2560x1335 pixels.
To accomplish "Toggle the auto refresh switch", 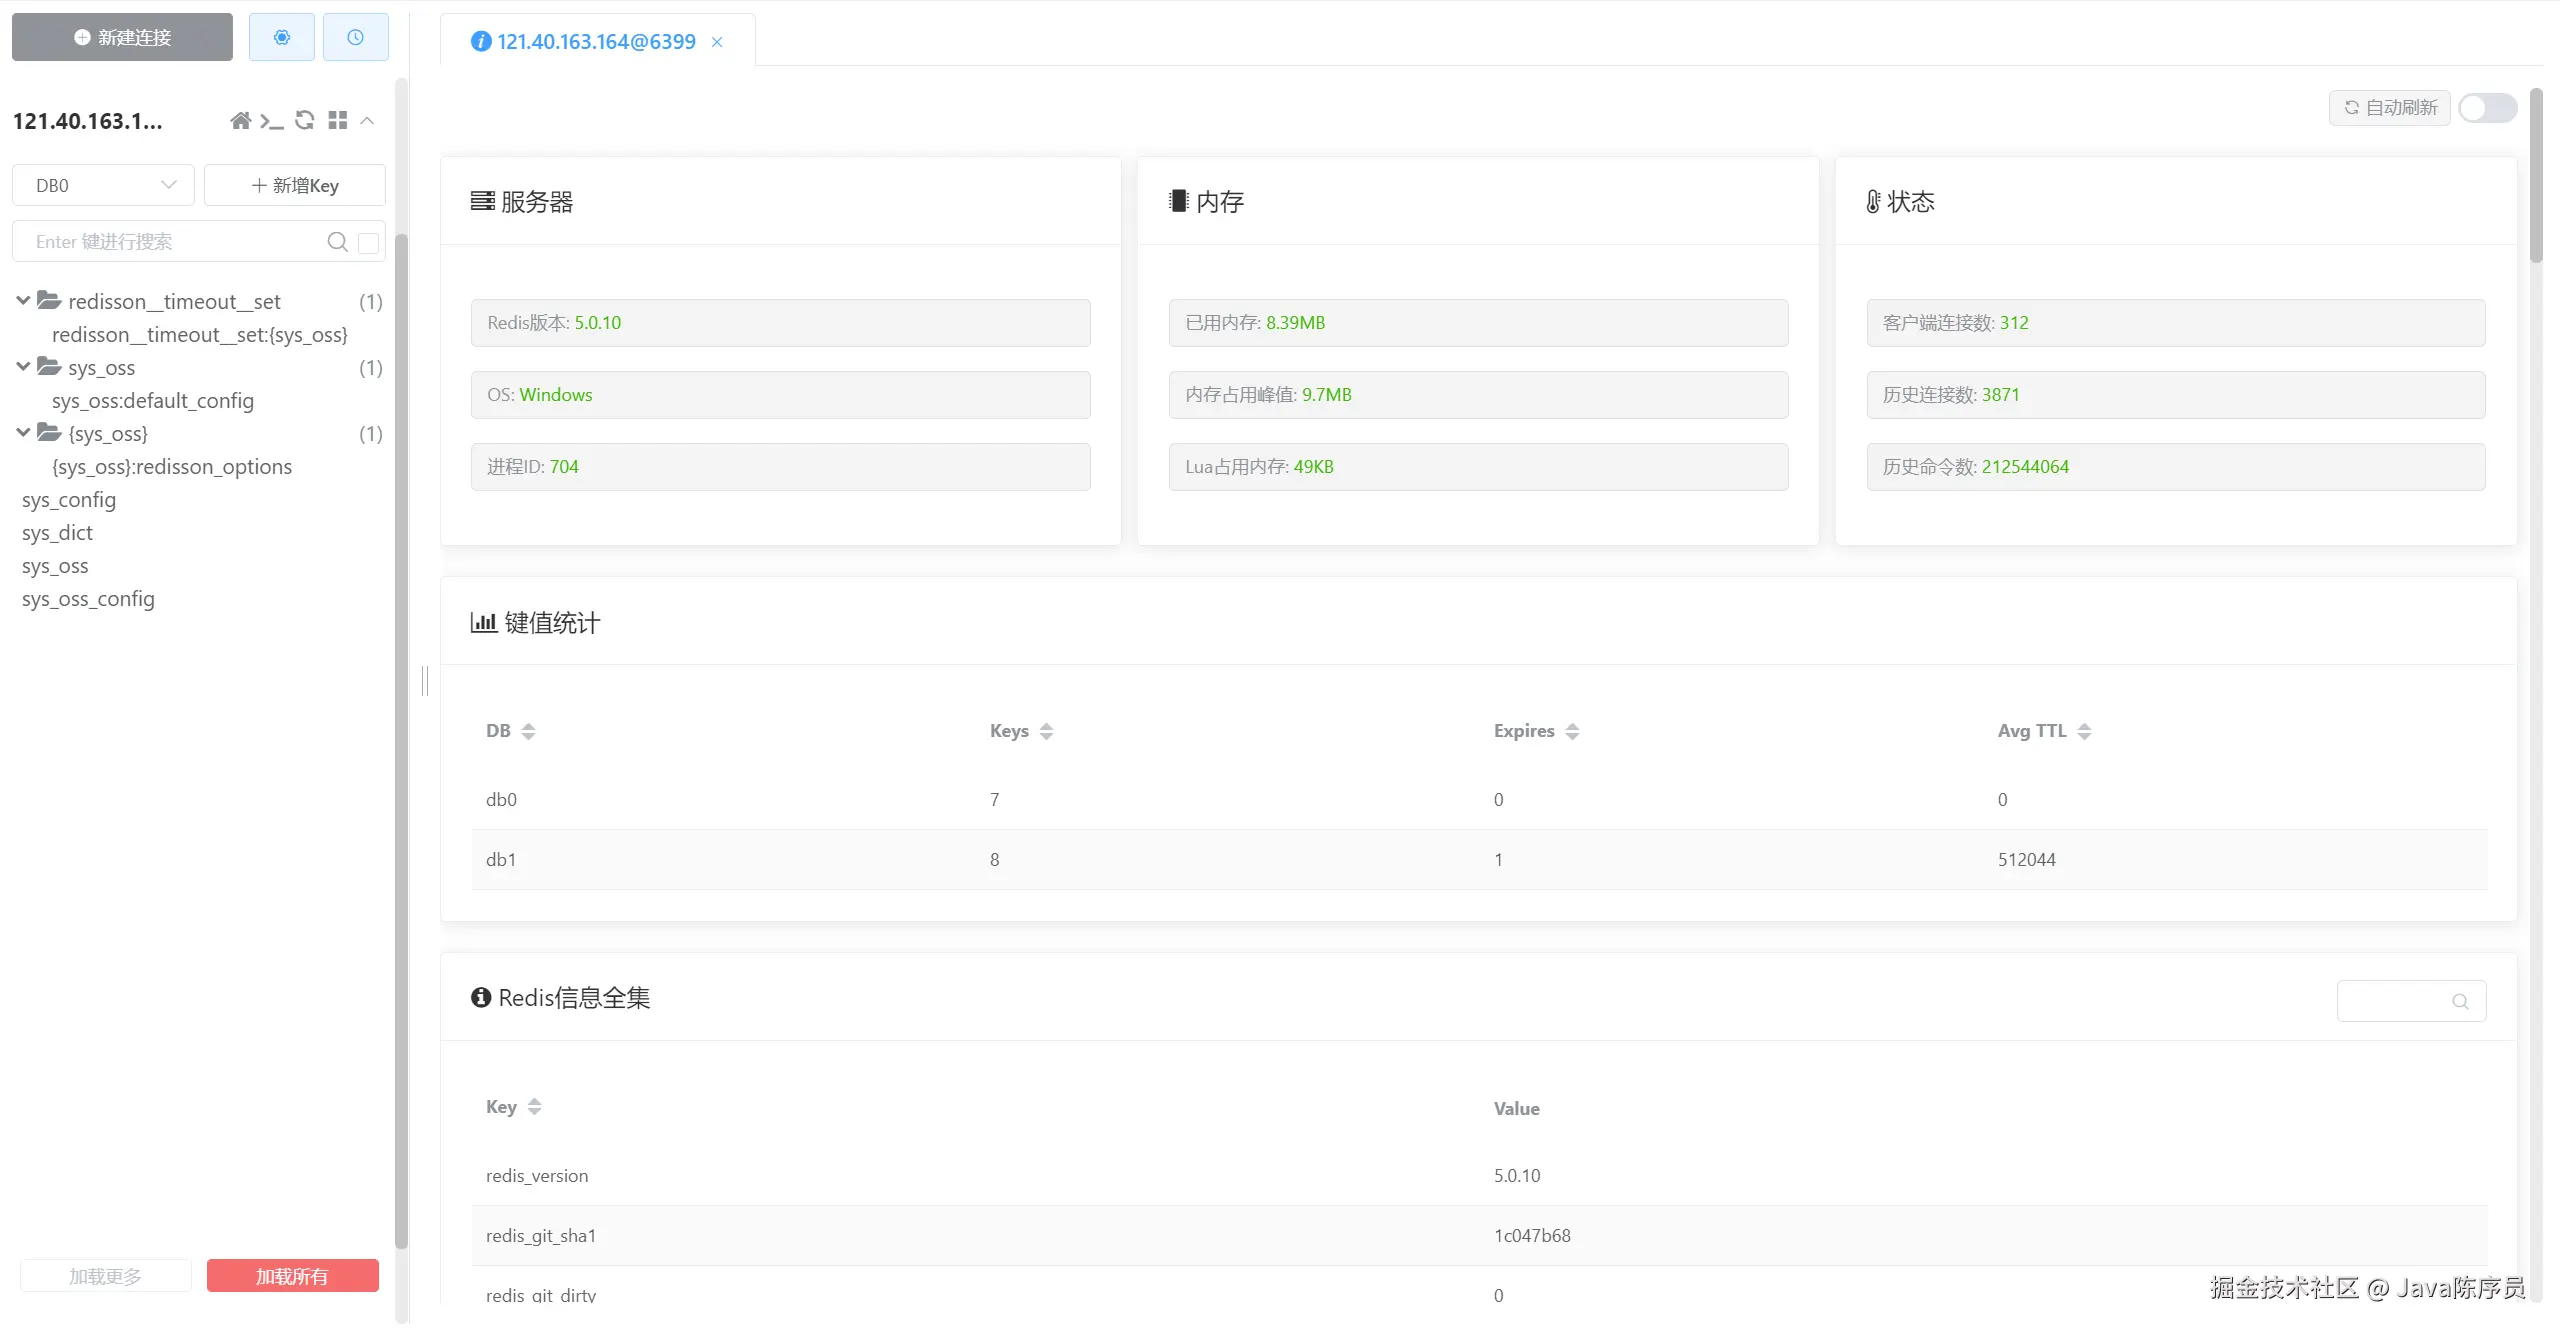I will point(2487,108).
